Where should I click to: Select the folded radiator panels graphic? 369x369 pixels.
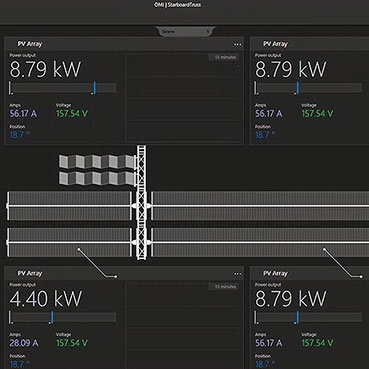coord(97,170)
